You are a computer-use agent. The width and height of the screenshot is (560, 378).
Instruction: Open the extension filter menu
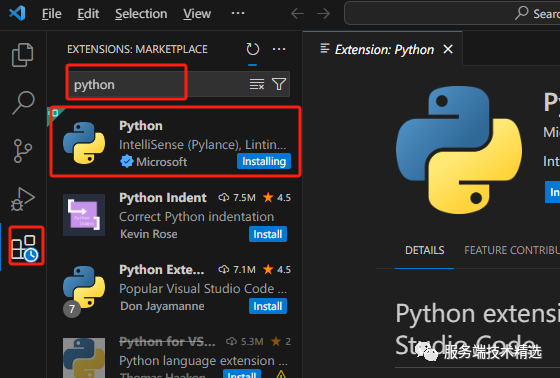[x=279, y=84]
